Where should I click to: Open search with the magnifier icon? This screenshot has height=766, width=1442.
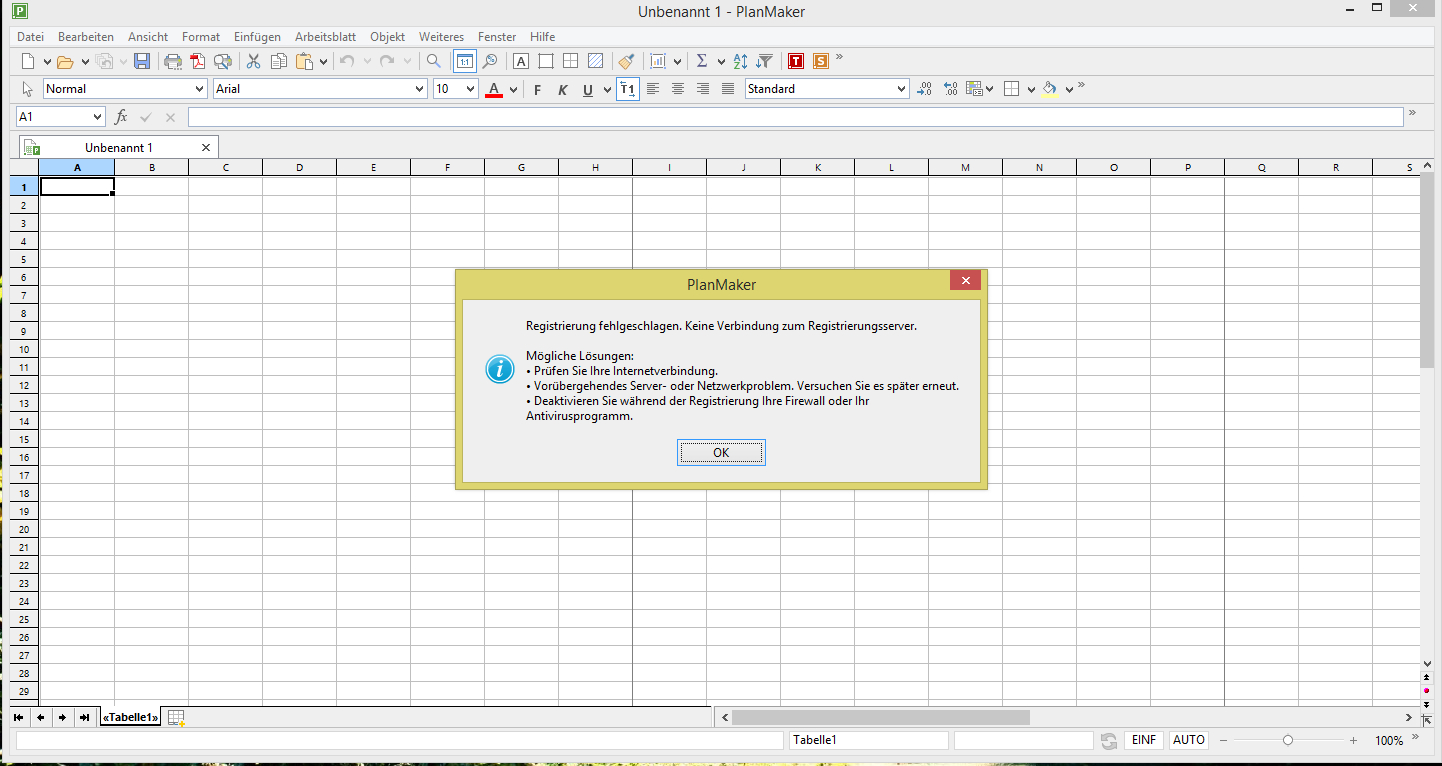pyautogui.click(x=434, y=62)
